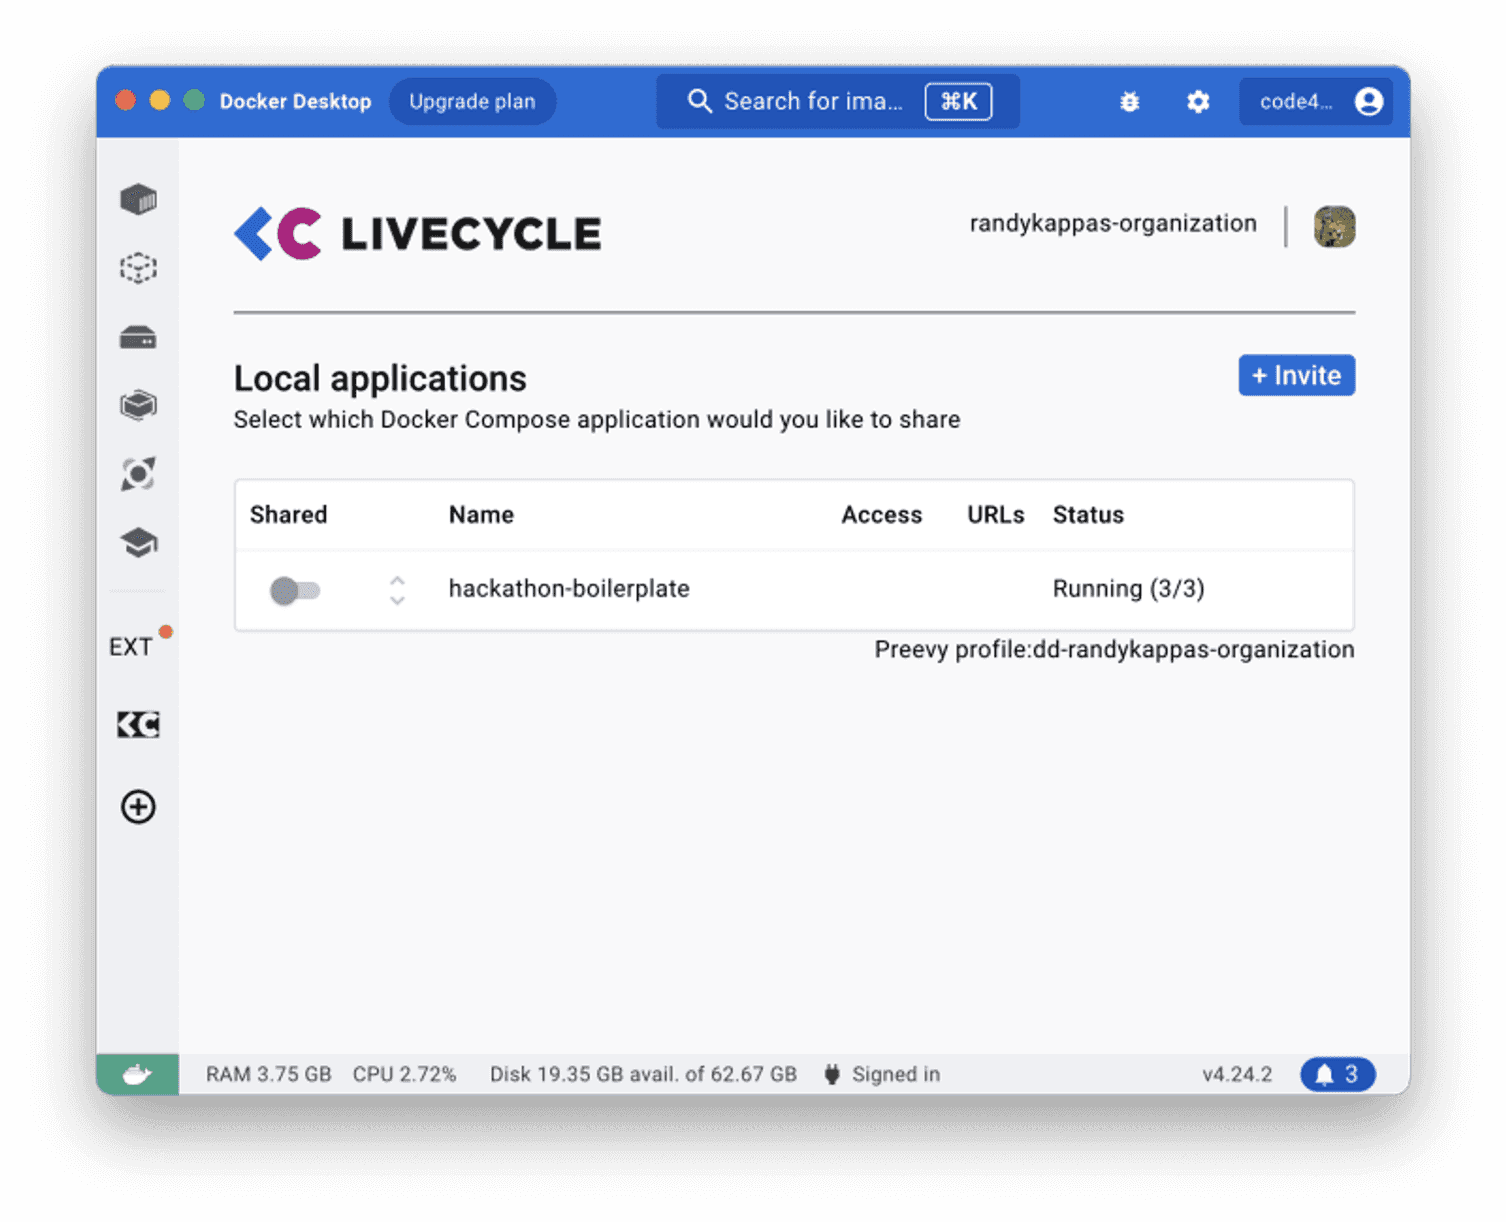Open the Dev Environments sidebar icon
The height and width of the screenshot is (1222, 1506).
coord(138,473)
